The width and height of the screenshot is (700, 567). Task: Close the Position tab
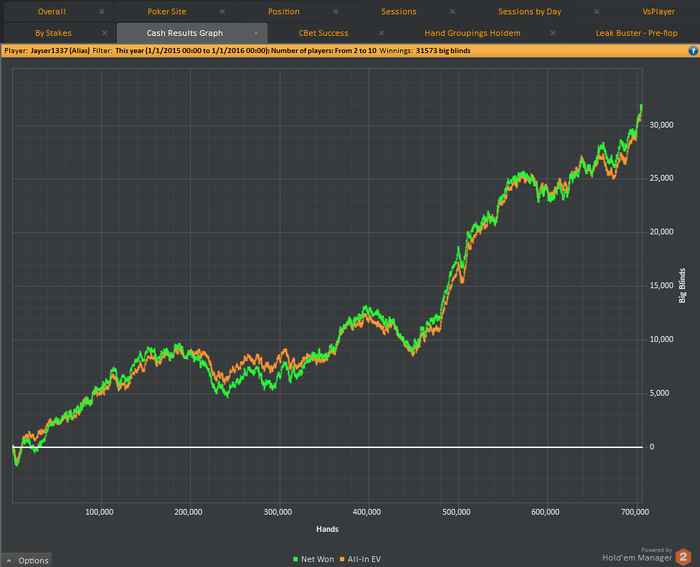click(336, 12)
